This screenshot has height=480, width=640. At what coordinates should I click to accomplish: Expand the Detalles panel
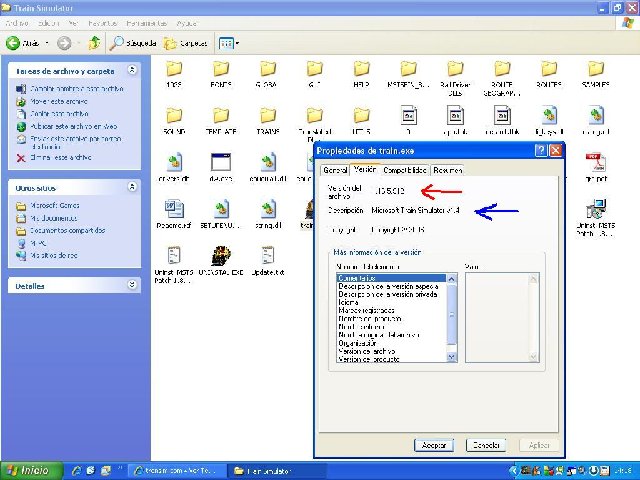[133, 285]
